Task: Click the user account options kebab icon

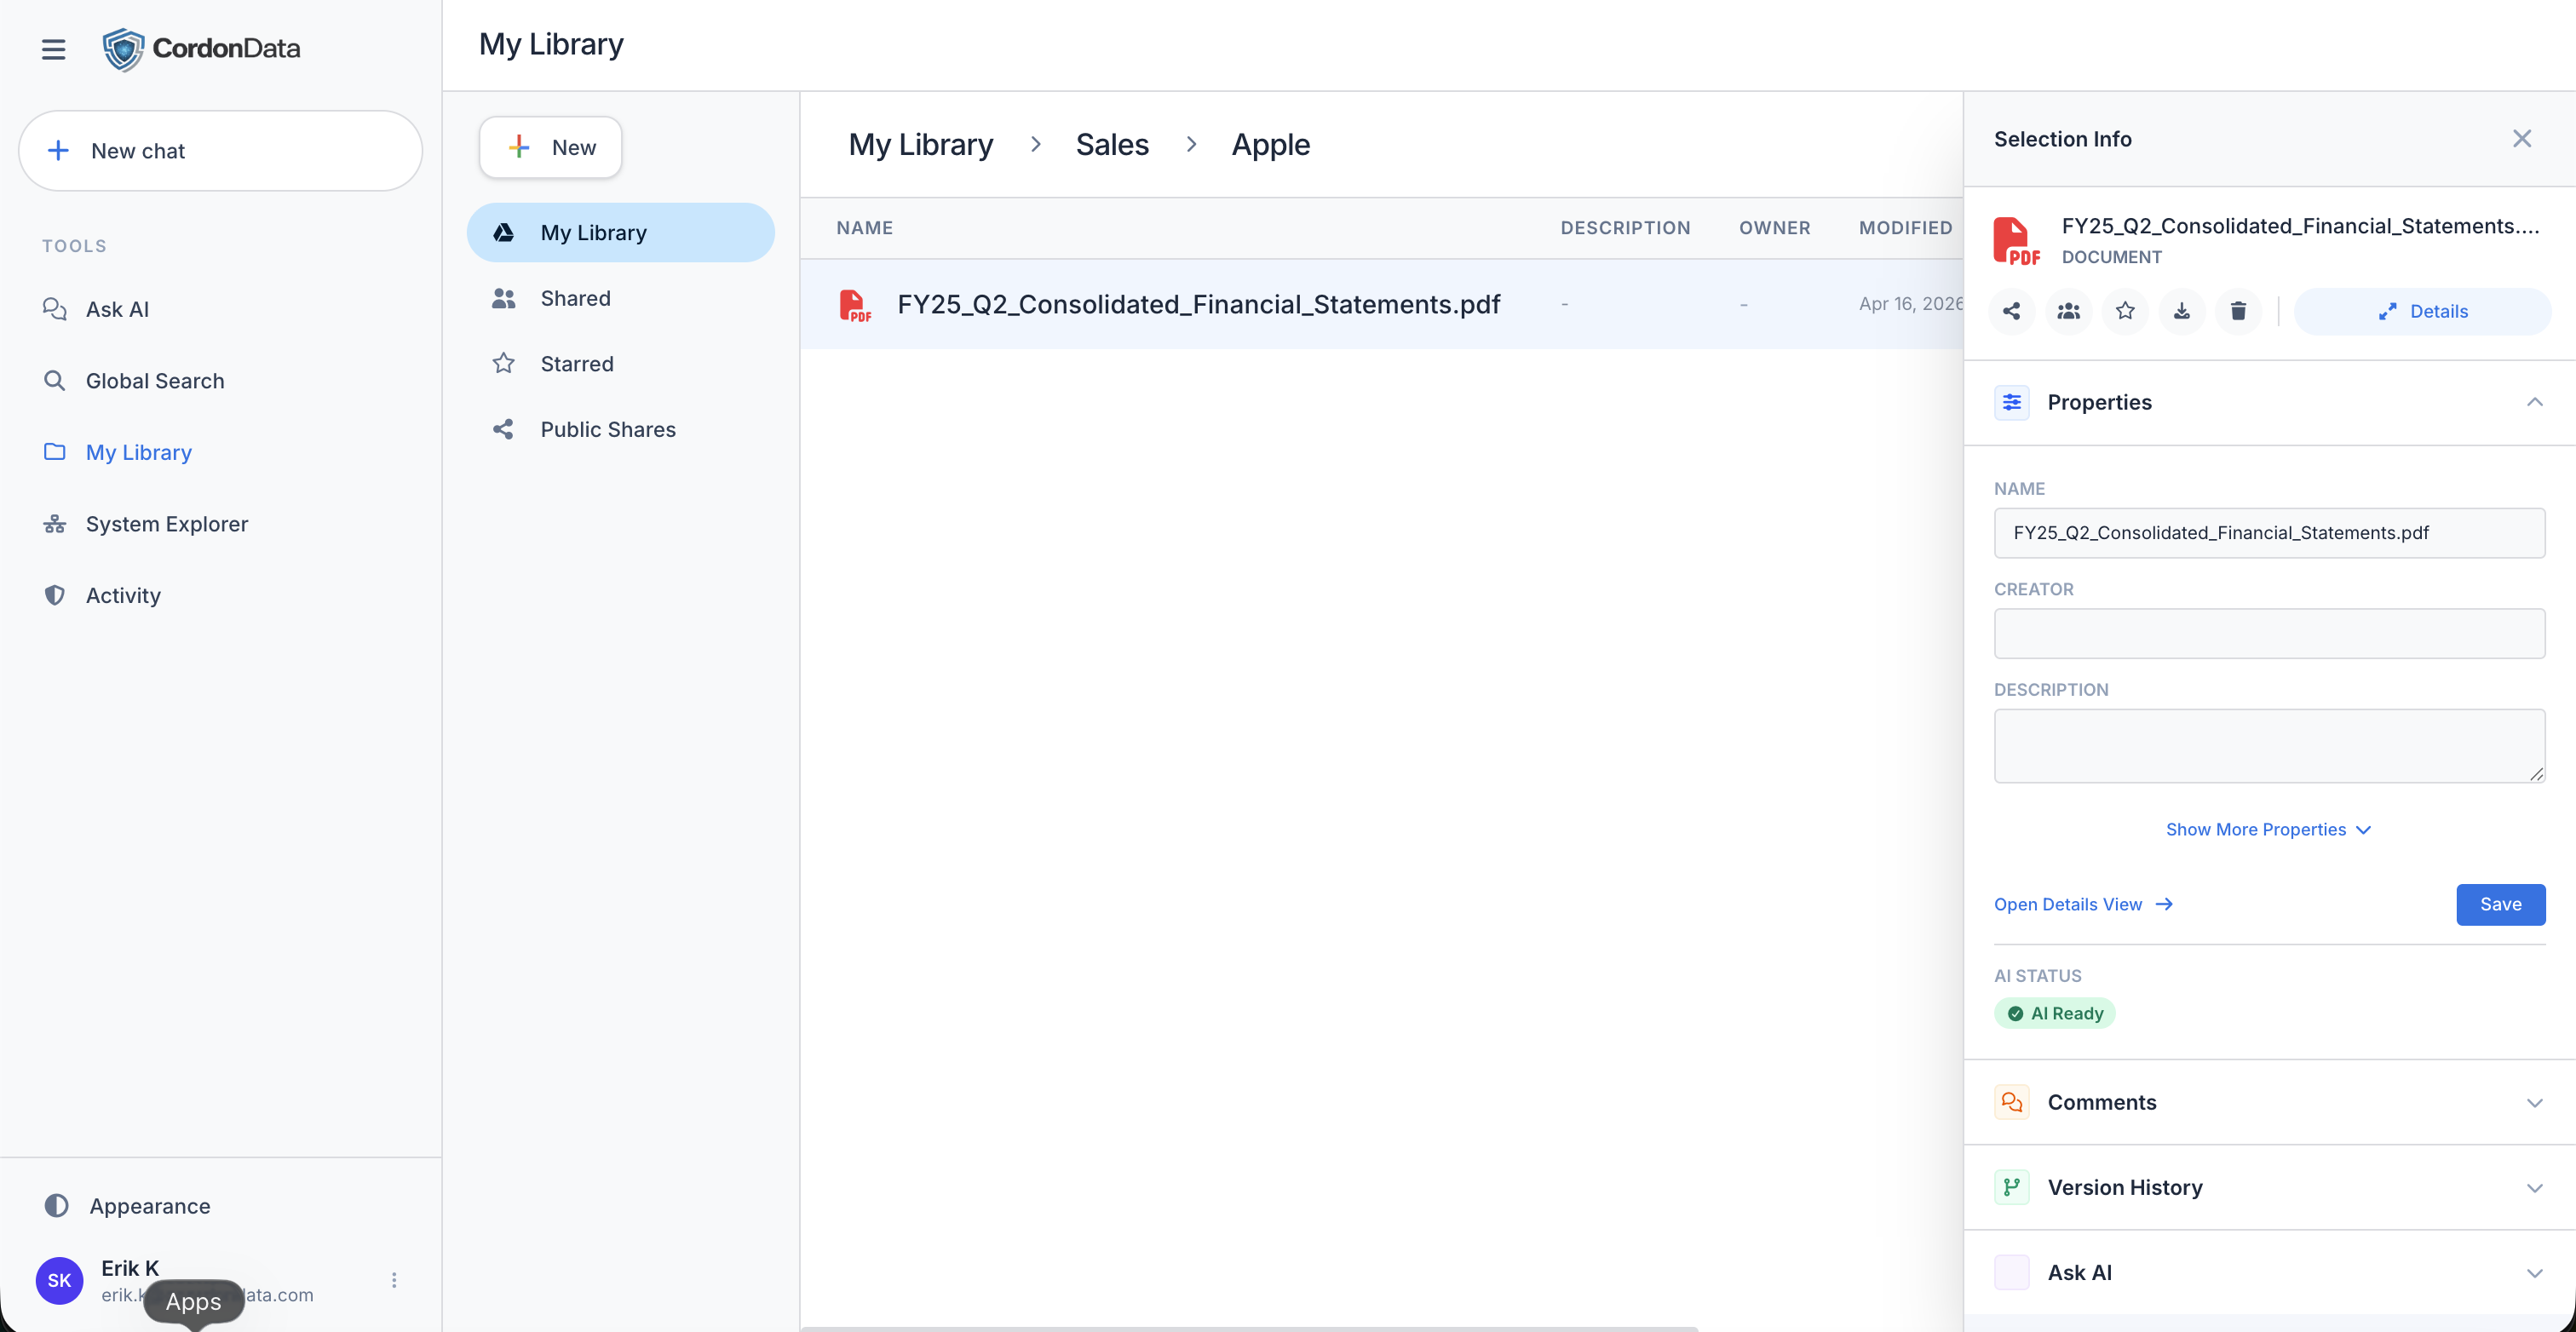Action: 394,1280
